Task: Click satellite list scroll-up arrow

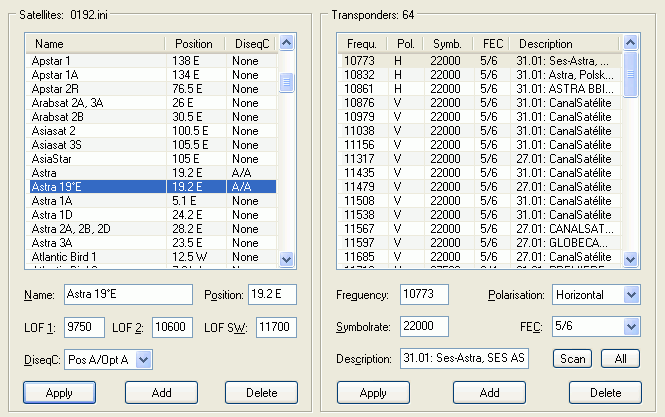Action: coord(287,43)
